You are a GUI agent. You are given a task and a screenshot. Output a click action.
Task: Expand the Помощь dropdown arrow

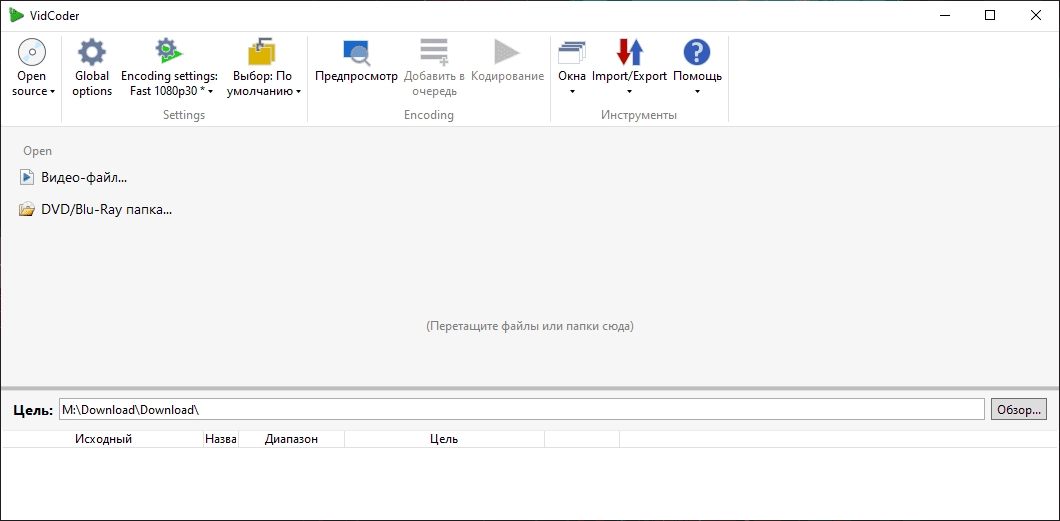pos(697,92)
